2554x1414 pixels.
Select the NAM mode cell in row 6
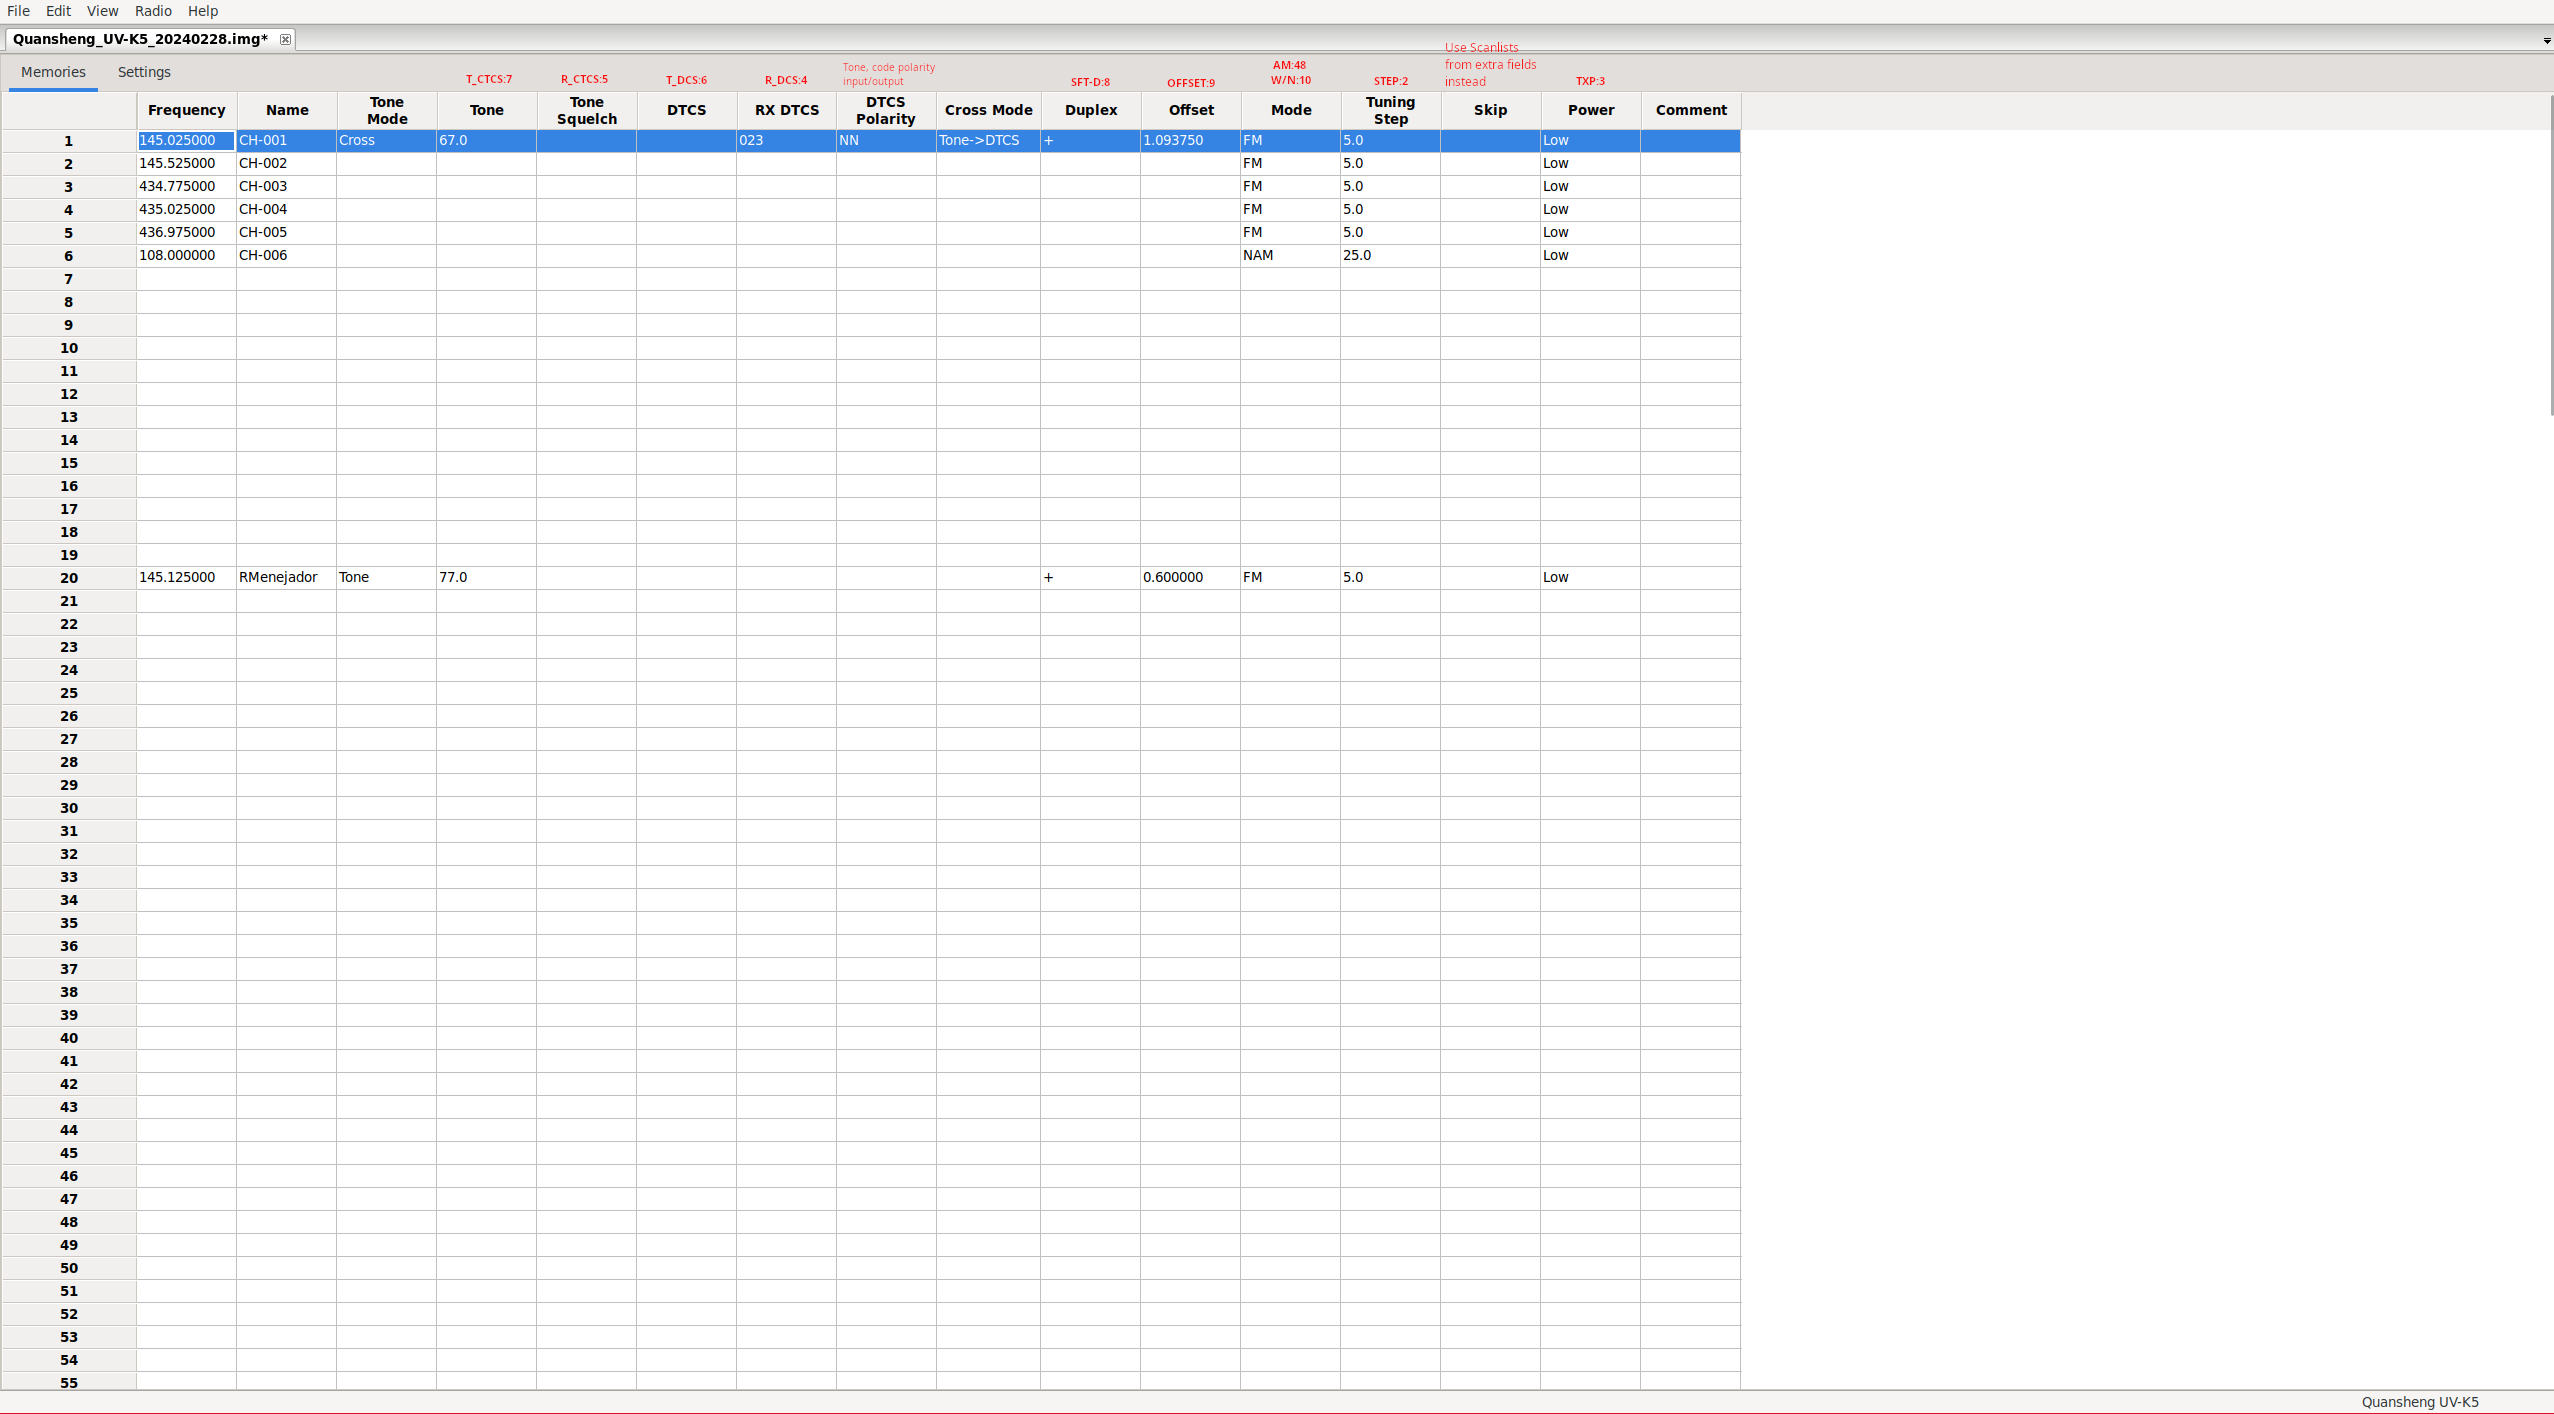click(x=1289, y=255)
